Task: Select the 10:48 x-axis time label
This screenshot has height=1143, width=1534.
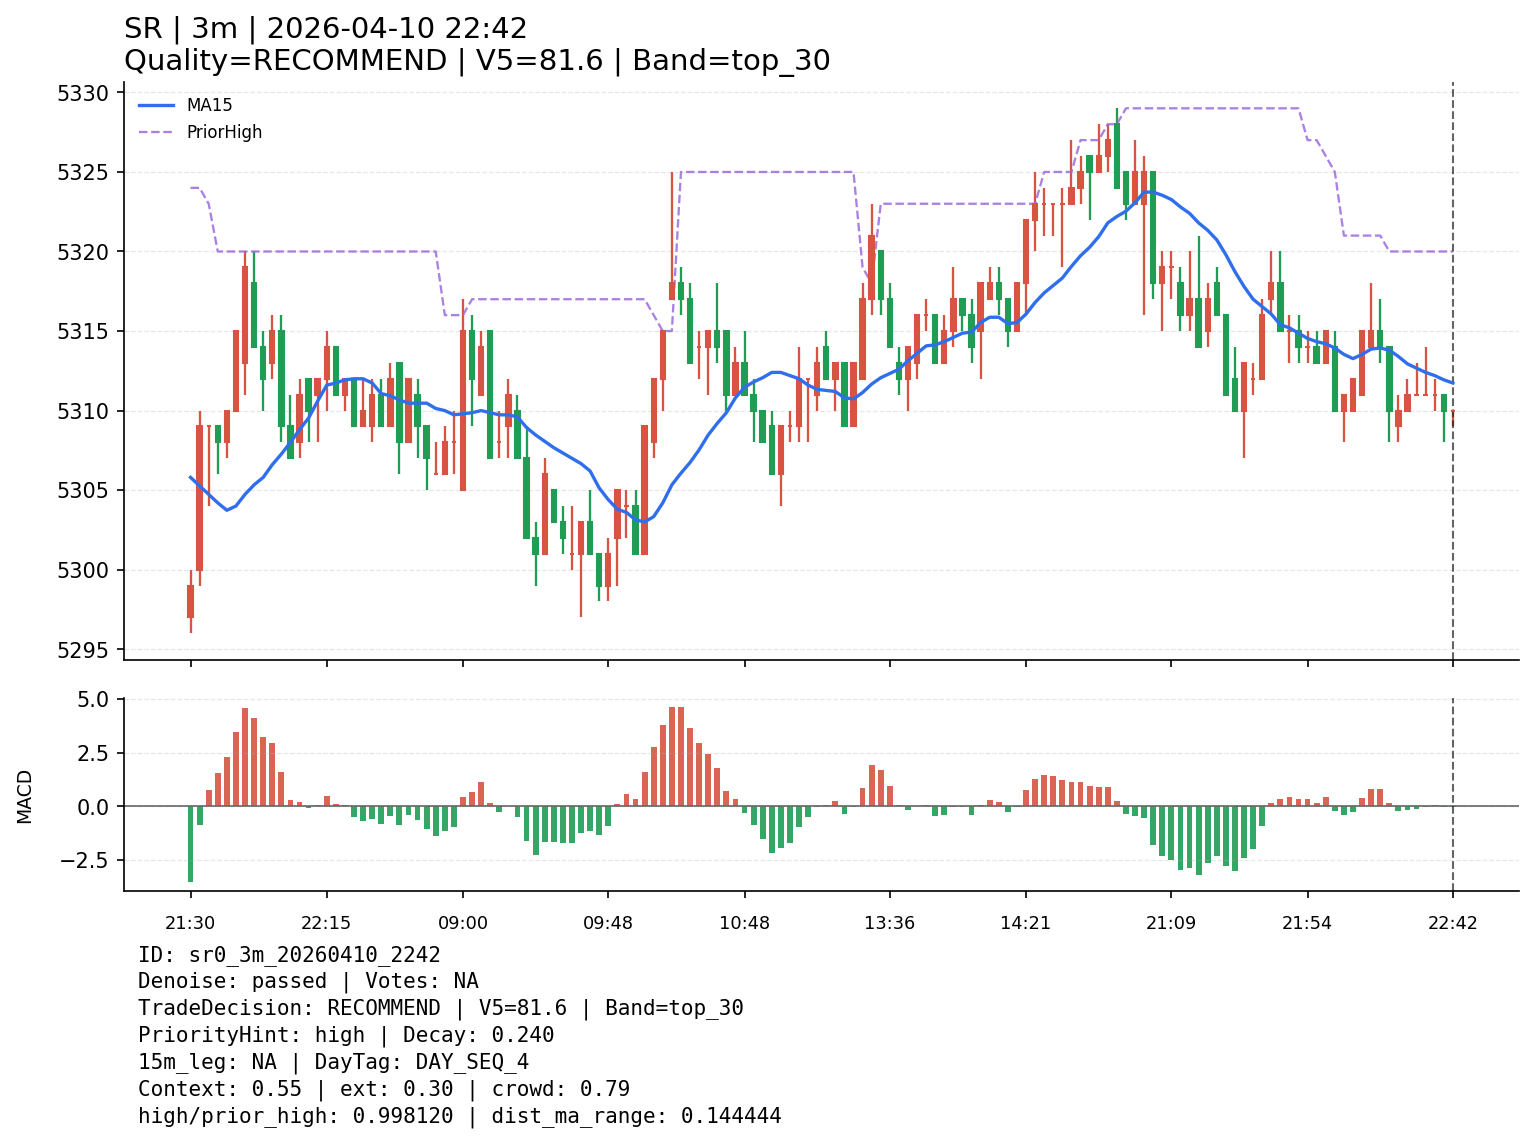Action: pyautogui.click(x=744, y=922)
